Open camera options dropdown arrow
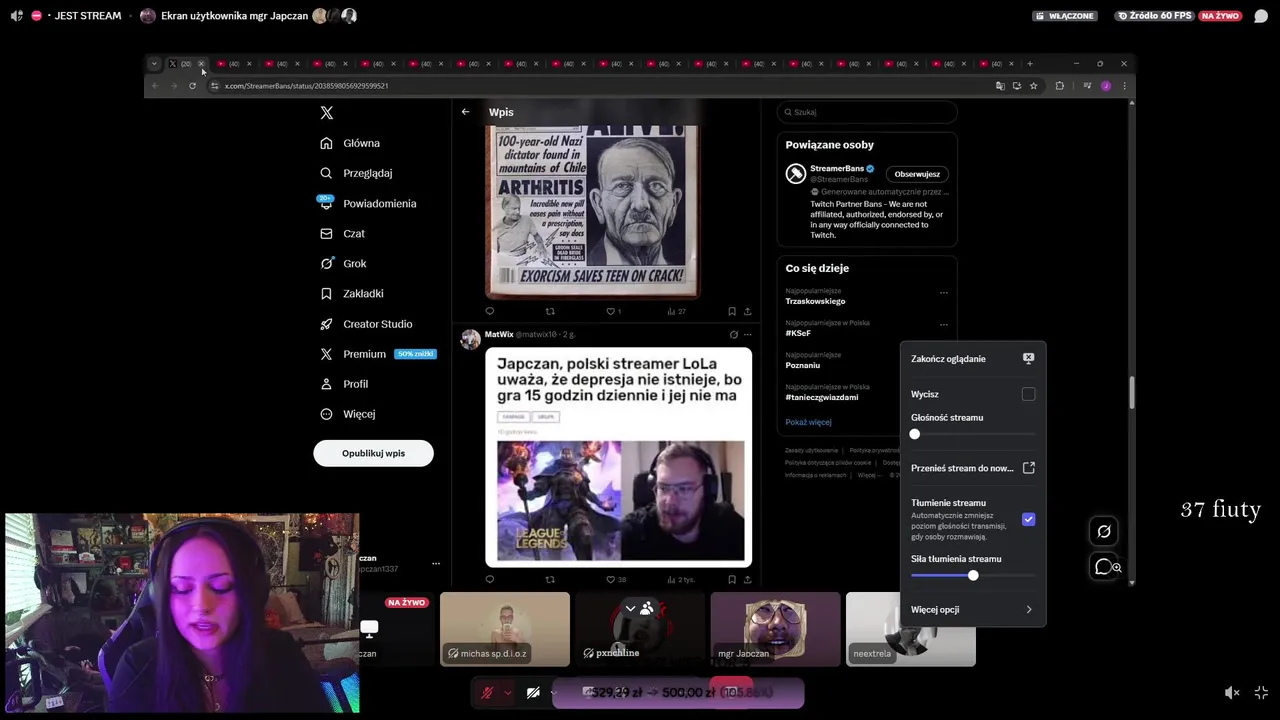This screenshot has width=1280, height=720. (x=553, y=692)
